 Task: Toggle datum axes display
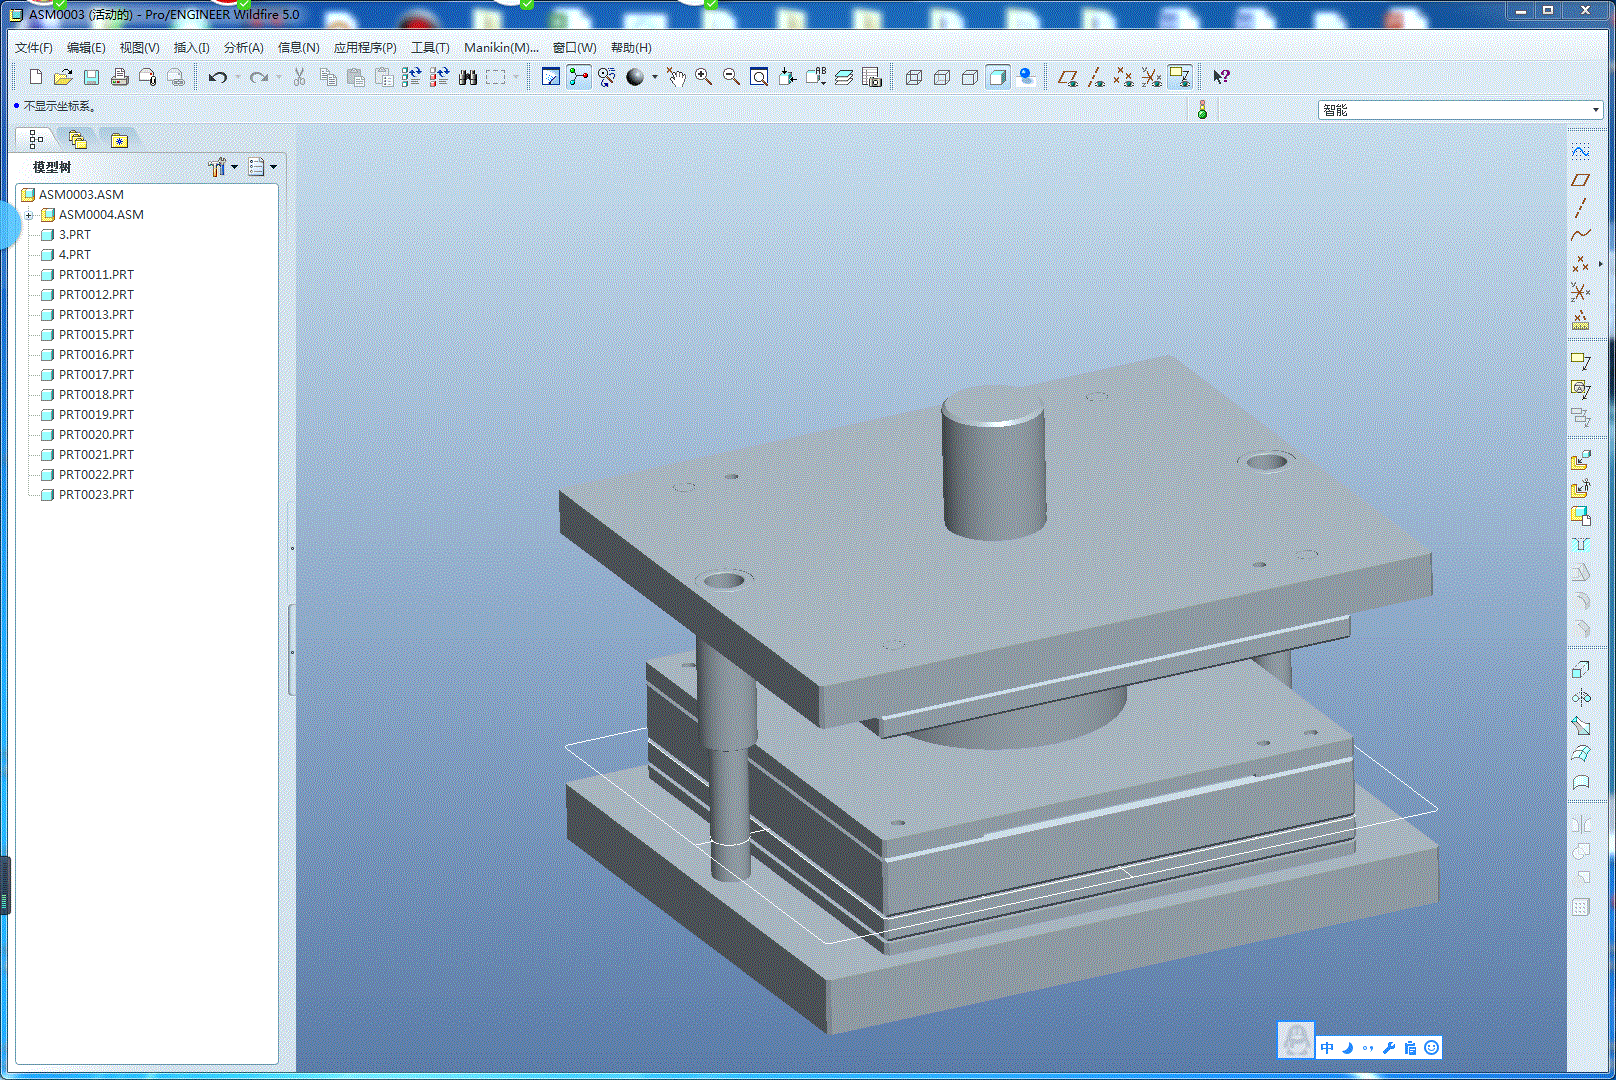click(x=1096, y=77)
